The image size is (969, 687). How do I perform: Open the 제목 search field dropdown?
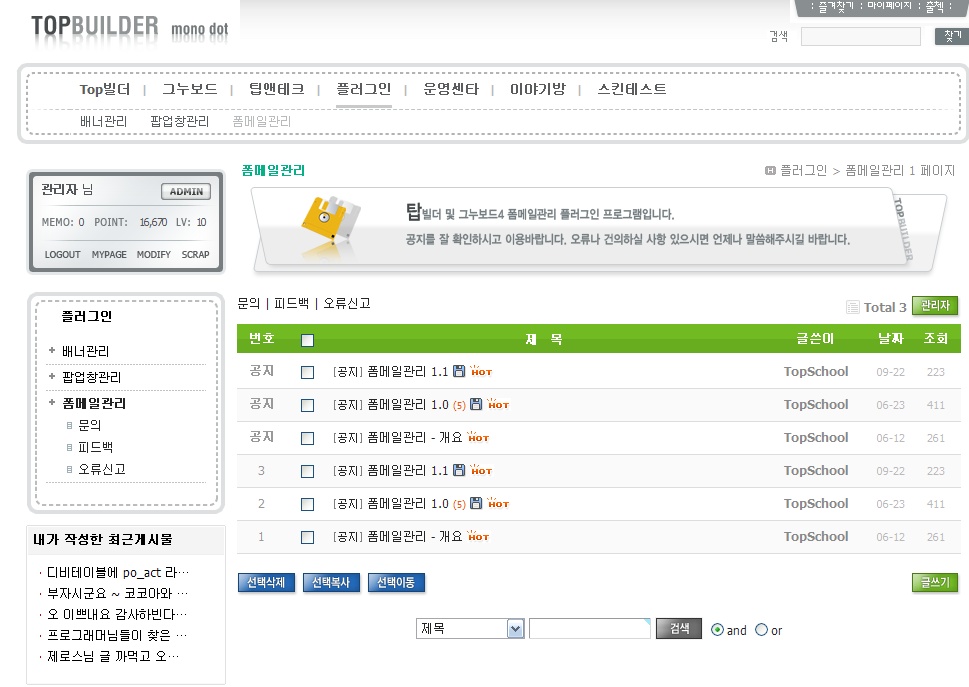click(515, 629)
